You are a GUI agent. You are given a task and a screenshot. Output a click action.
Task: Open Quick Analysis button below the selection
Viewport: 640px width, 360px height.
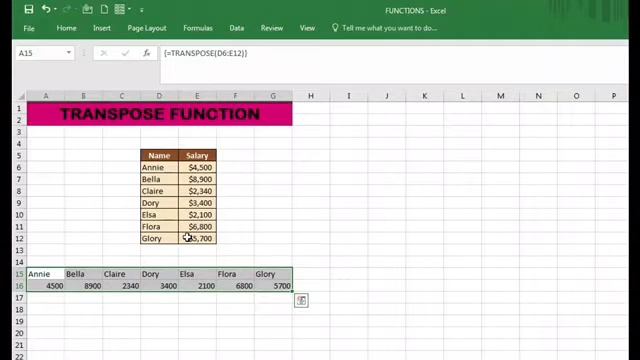click(x=301, y=300)
